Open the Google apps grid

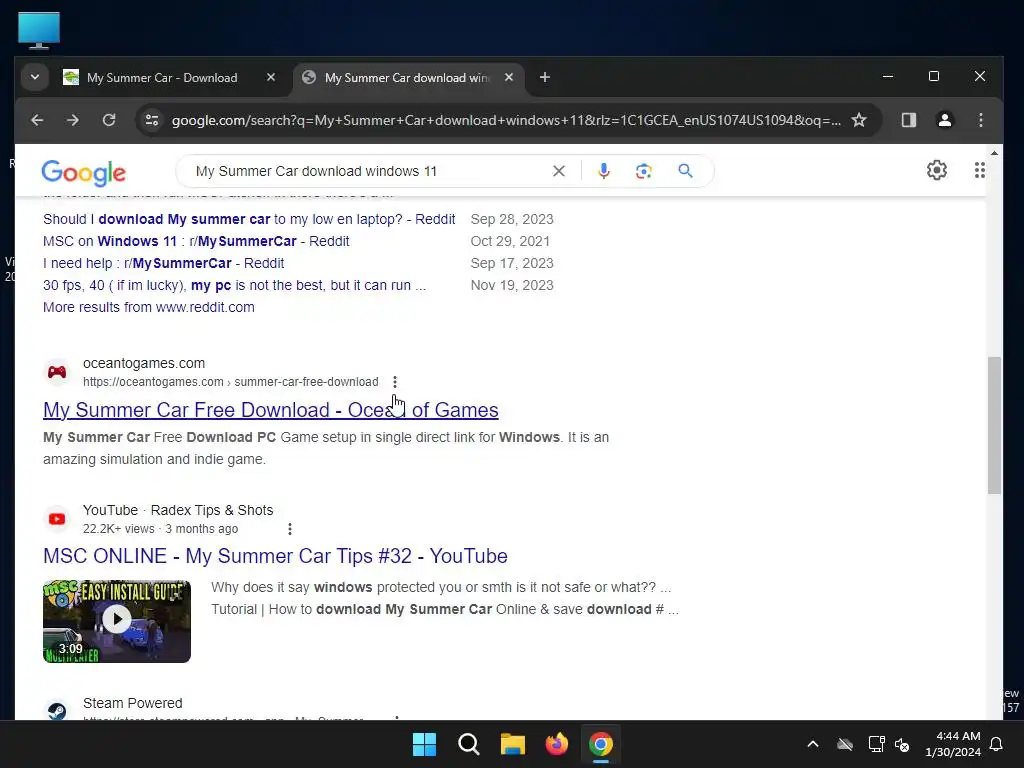click(980, 170)
